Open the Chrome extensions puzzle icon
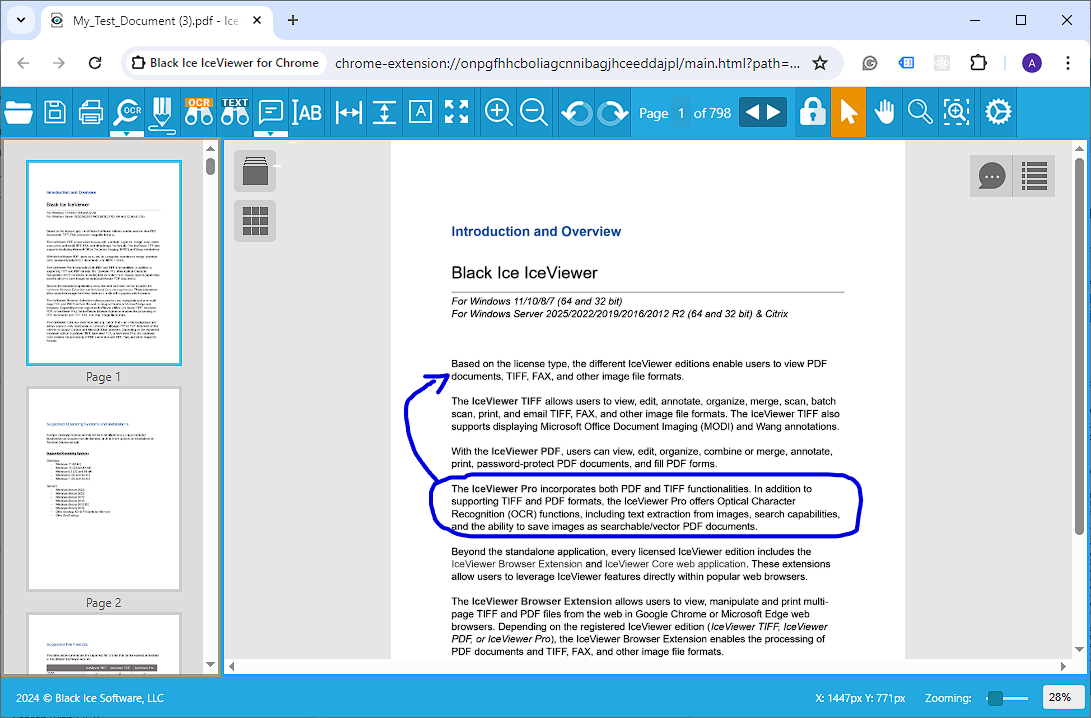Viewport: 1091px width, 718px height. [978, 63]
